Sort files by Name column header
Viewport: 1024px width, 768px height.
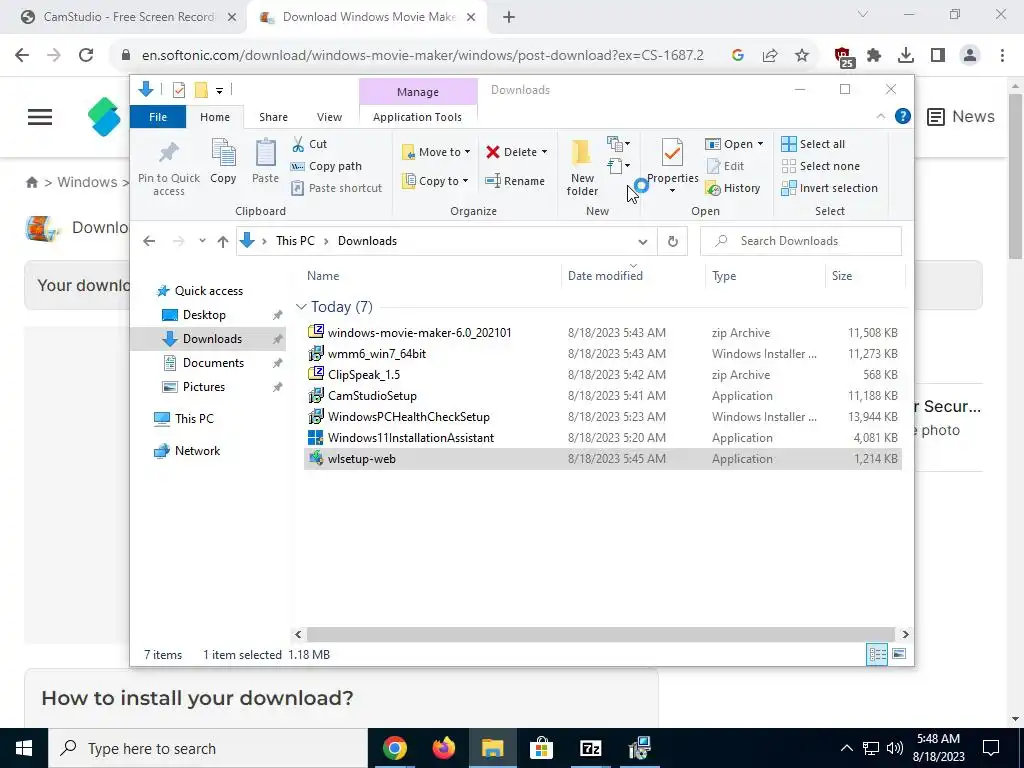[323, 276]
